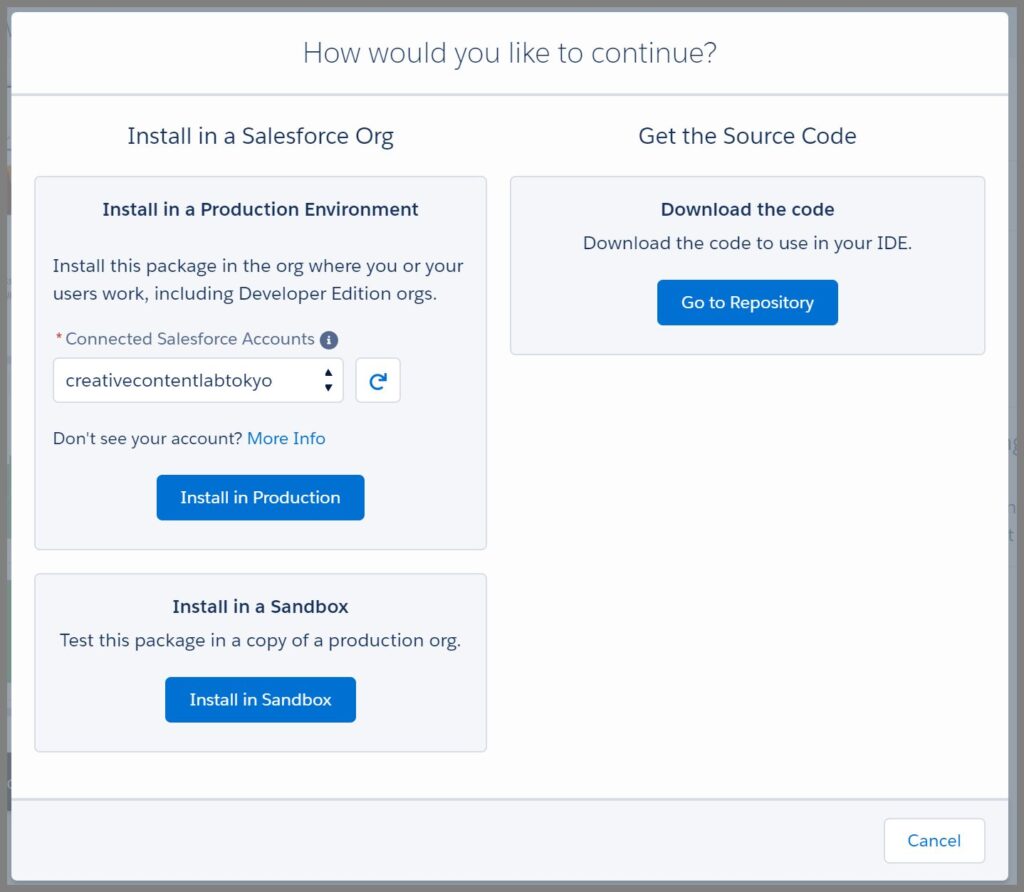Cancel the installation dialog
Viewport: 1024px width, 892px height.
pyautogui.click(x=933, y=840)
